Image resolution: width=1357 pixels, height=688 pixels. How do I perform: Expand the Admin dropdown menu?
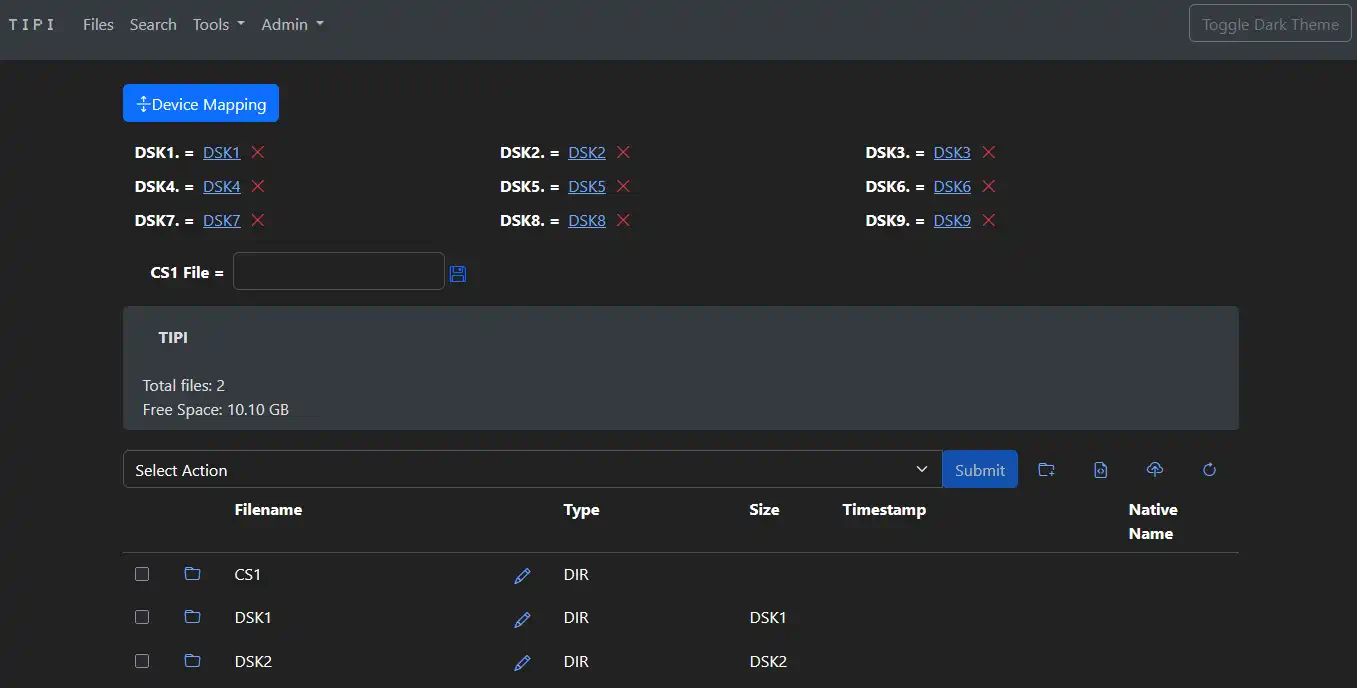click(x=292, y=25)
